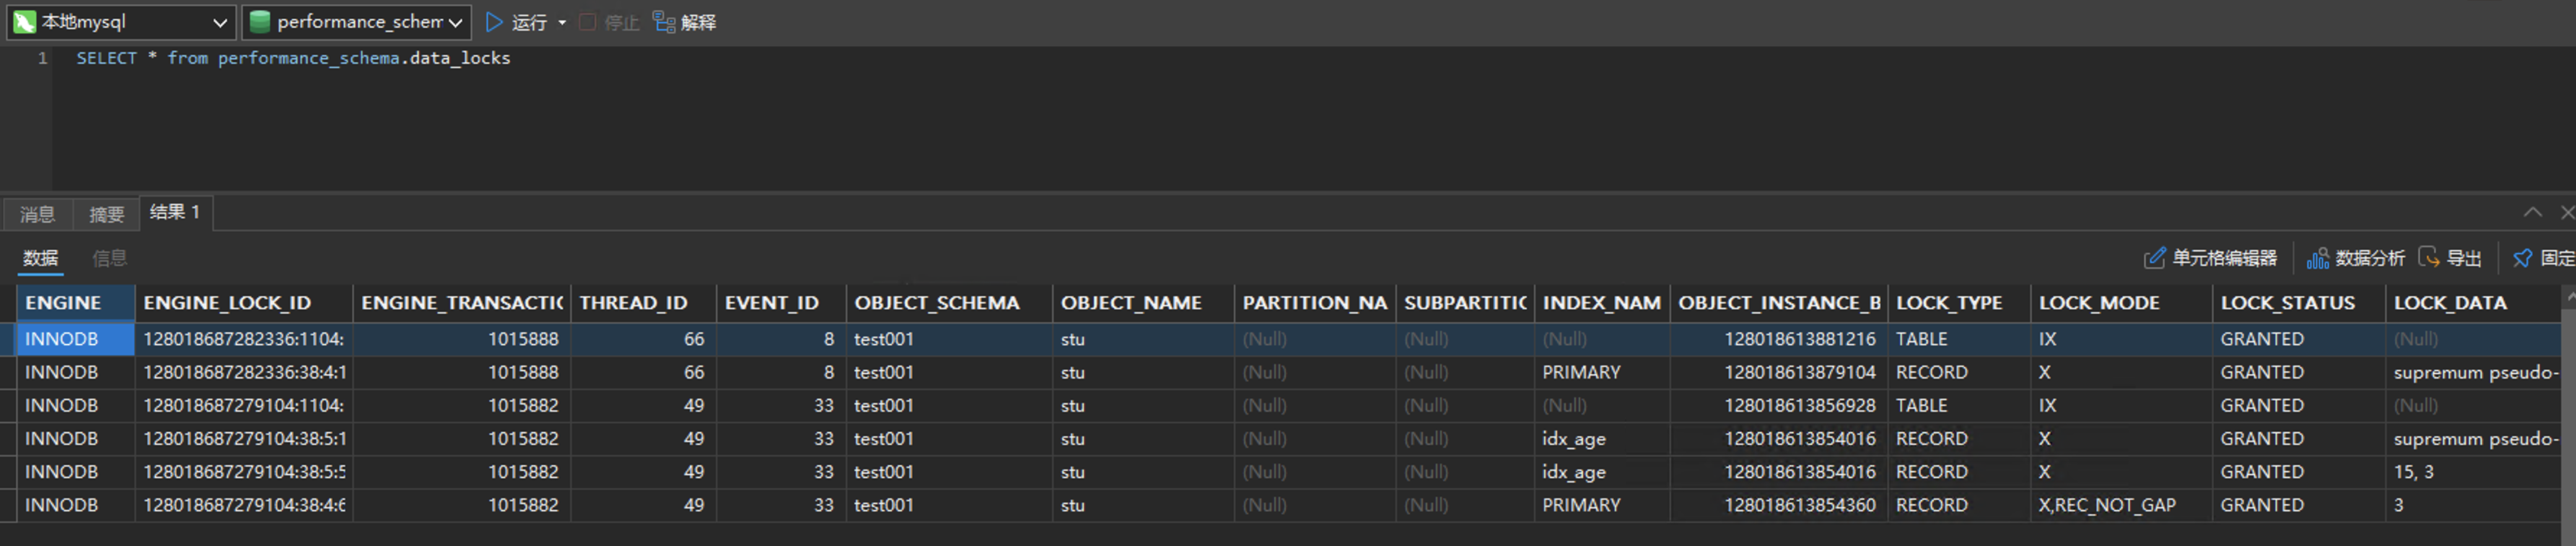This screenshot has height=546, width=2576.
Task: Expand the Run button dropdown arrow
Action: (562, 22)
